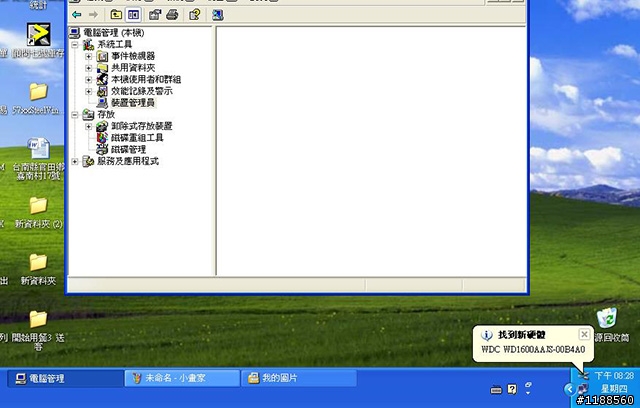
Task: Click the empty right results pane
Action: coord(371,151)
